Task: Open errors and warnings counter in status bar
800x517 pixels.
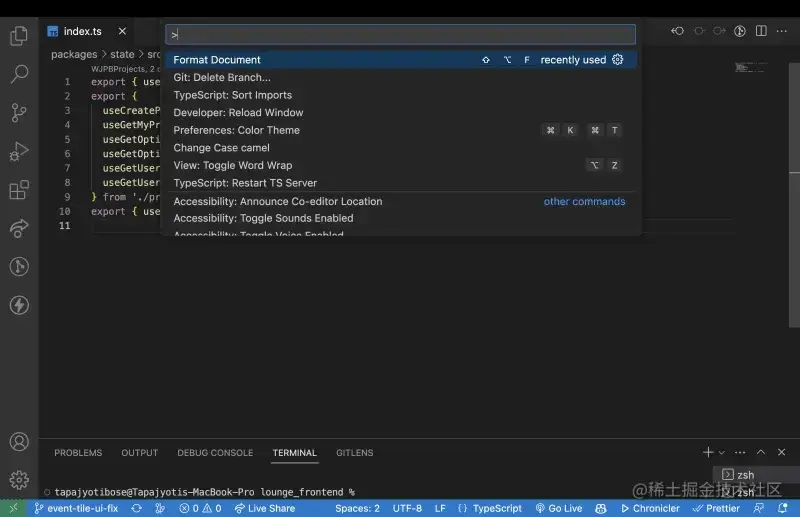Action: pyautogui.click(x=201, y=508)
